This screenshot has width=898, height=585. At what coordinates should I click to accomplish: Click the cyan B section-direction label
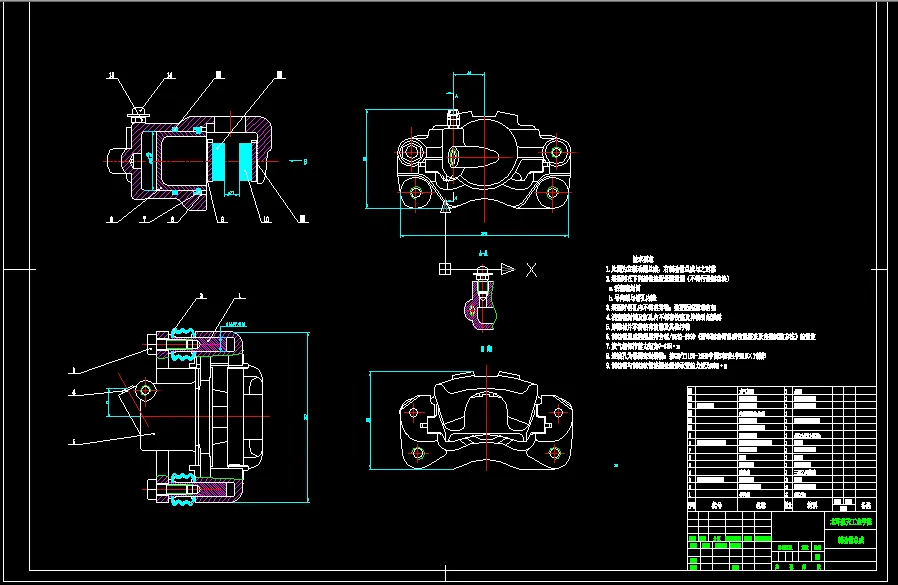[305, 162]
